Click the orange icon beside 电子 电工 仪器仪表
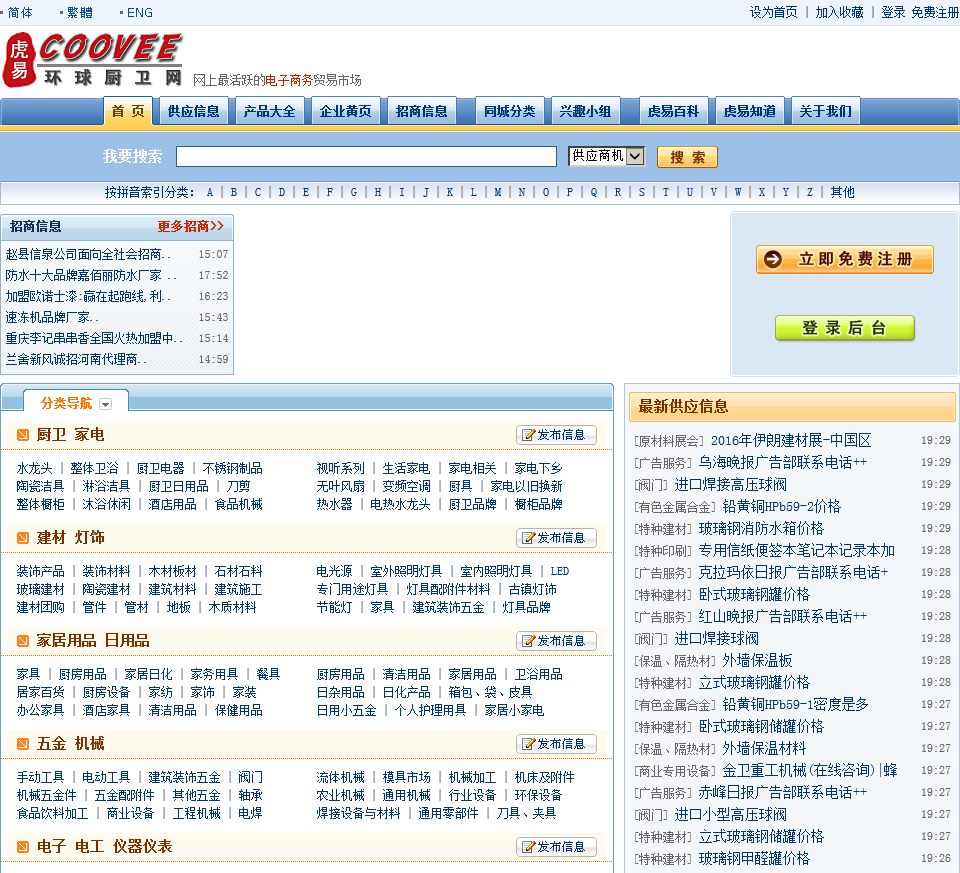 [23, 847]
